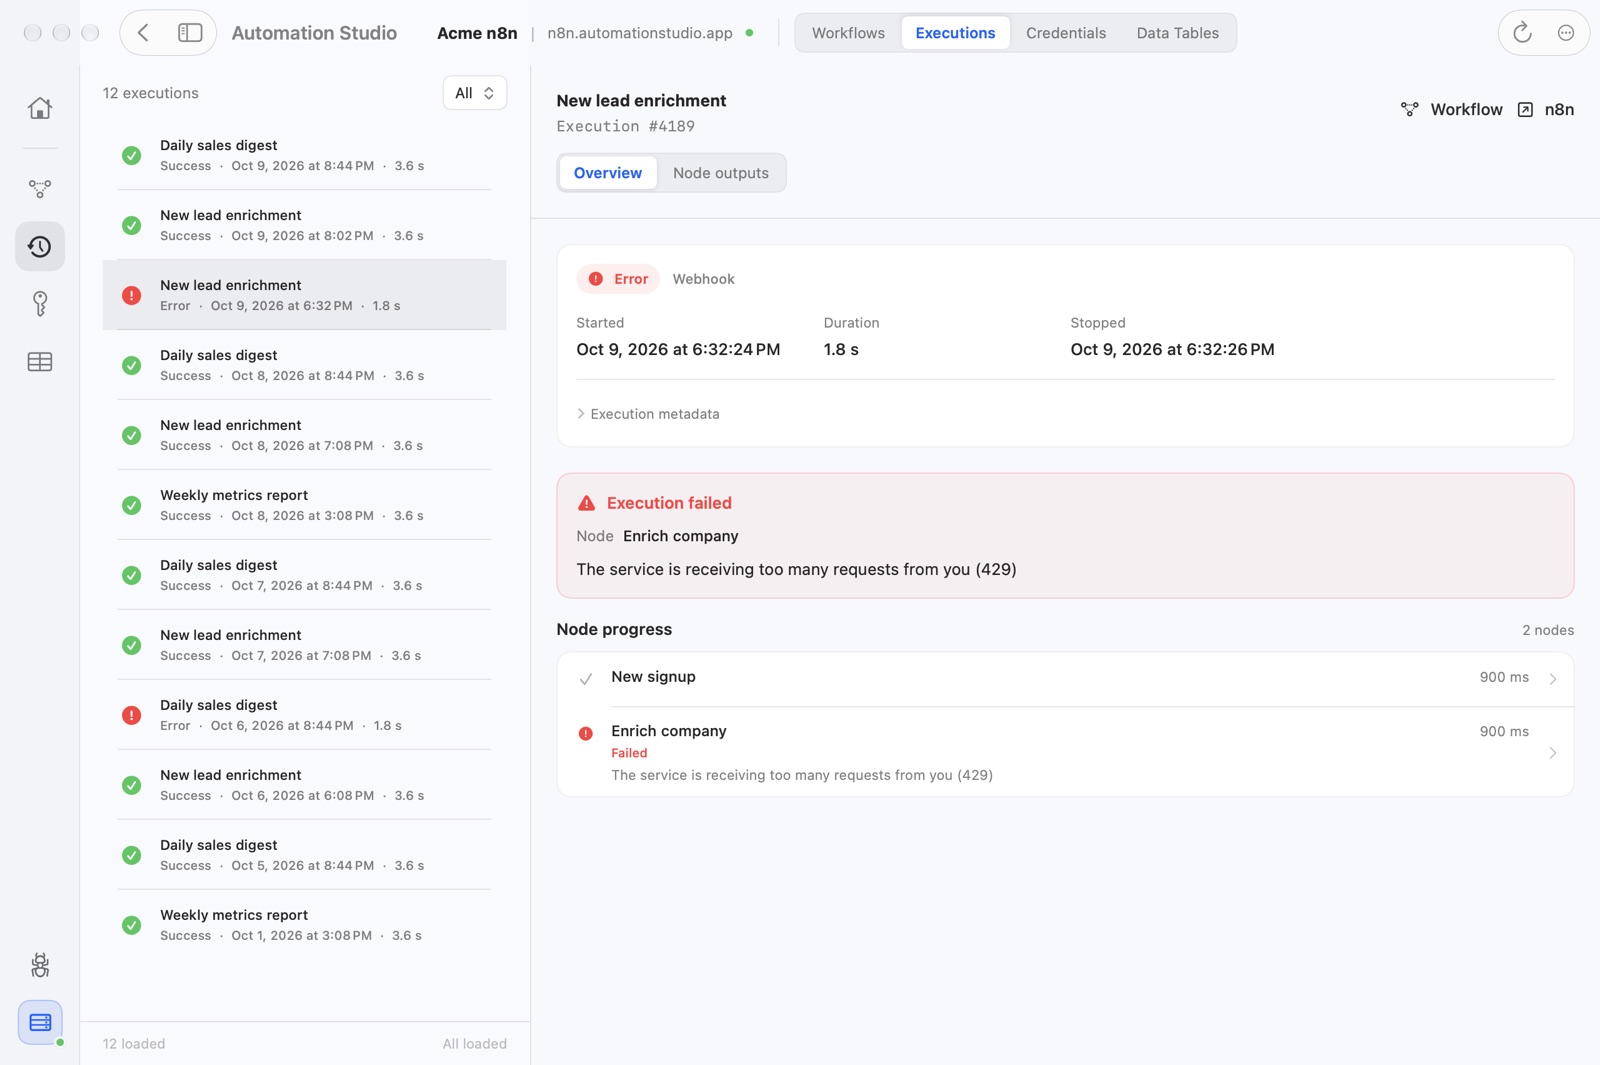Image resolution: width=1600 pixels, height=1065 pixels.
Task: Open Weekly metrics report from Oct 8
Action: pyautogui.click(x=304, y=505)
